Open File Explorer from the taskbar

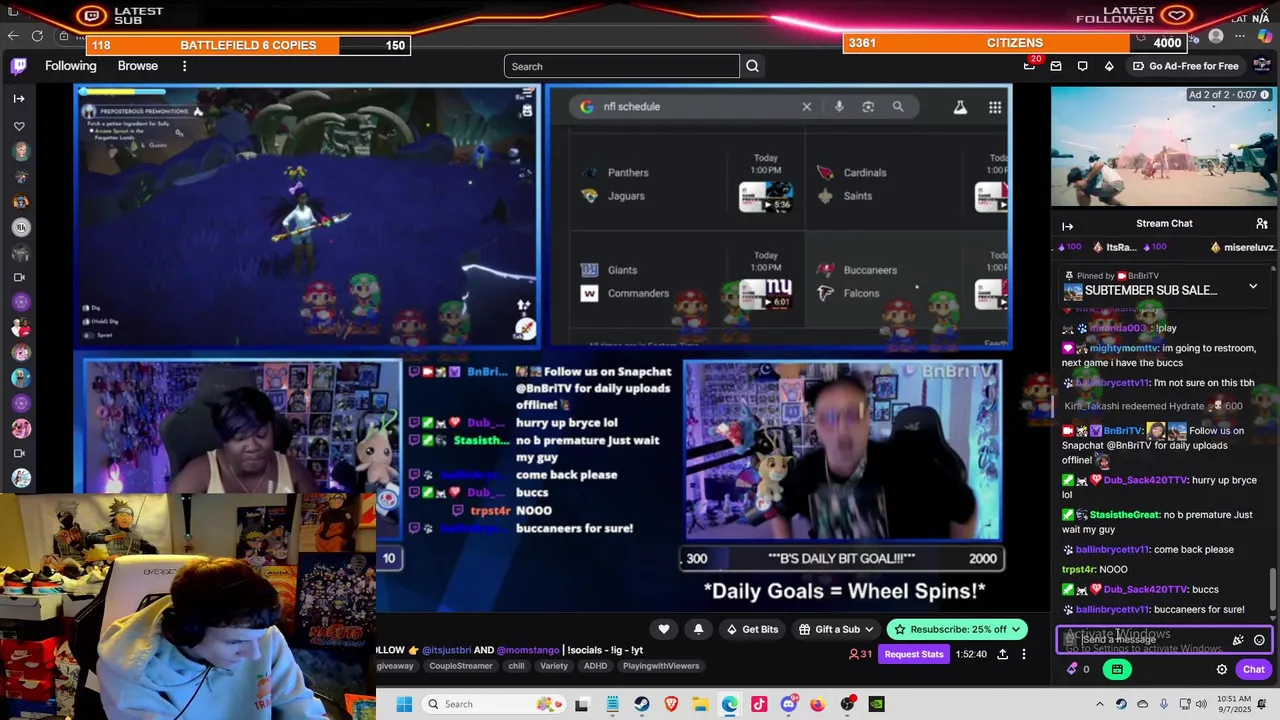coord(701,704)
